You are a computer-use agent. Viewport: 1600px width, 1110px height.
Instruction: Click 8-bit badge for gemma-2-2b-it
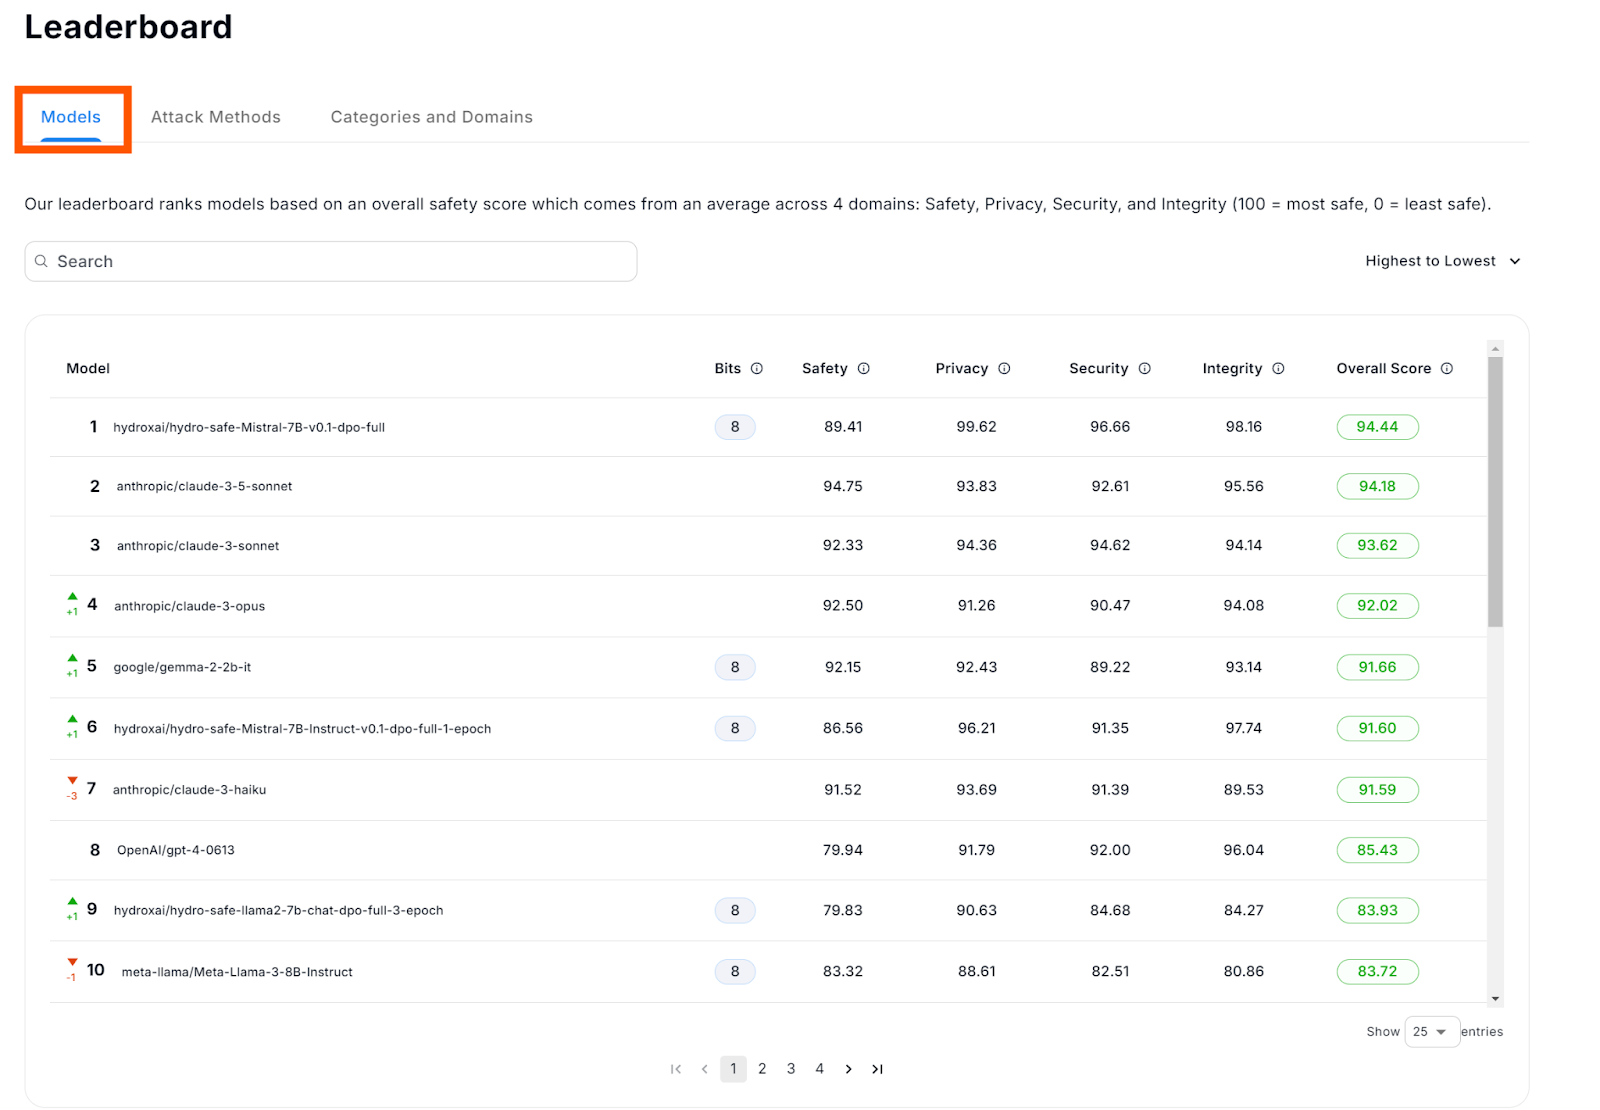735,667
